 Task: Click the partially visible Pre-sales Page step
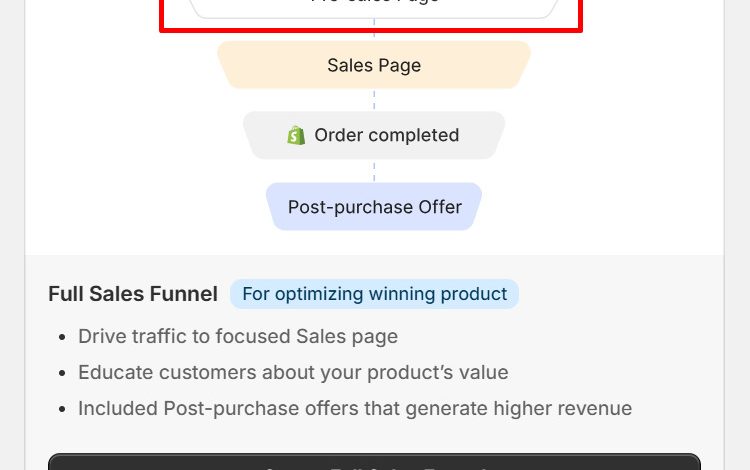point(374,7)
